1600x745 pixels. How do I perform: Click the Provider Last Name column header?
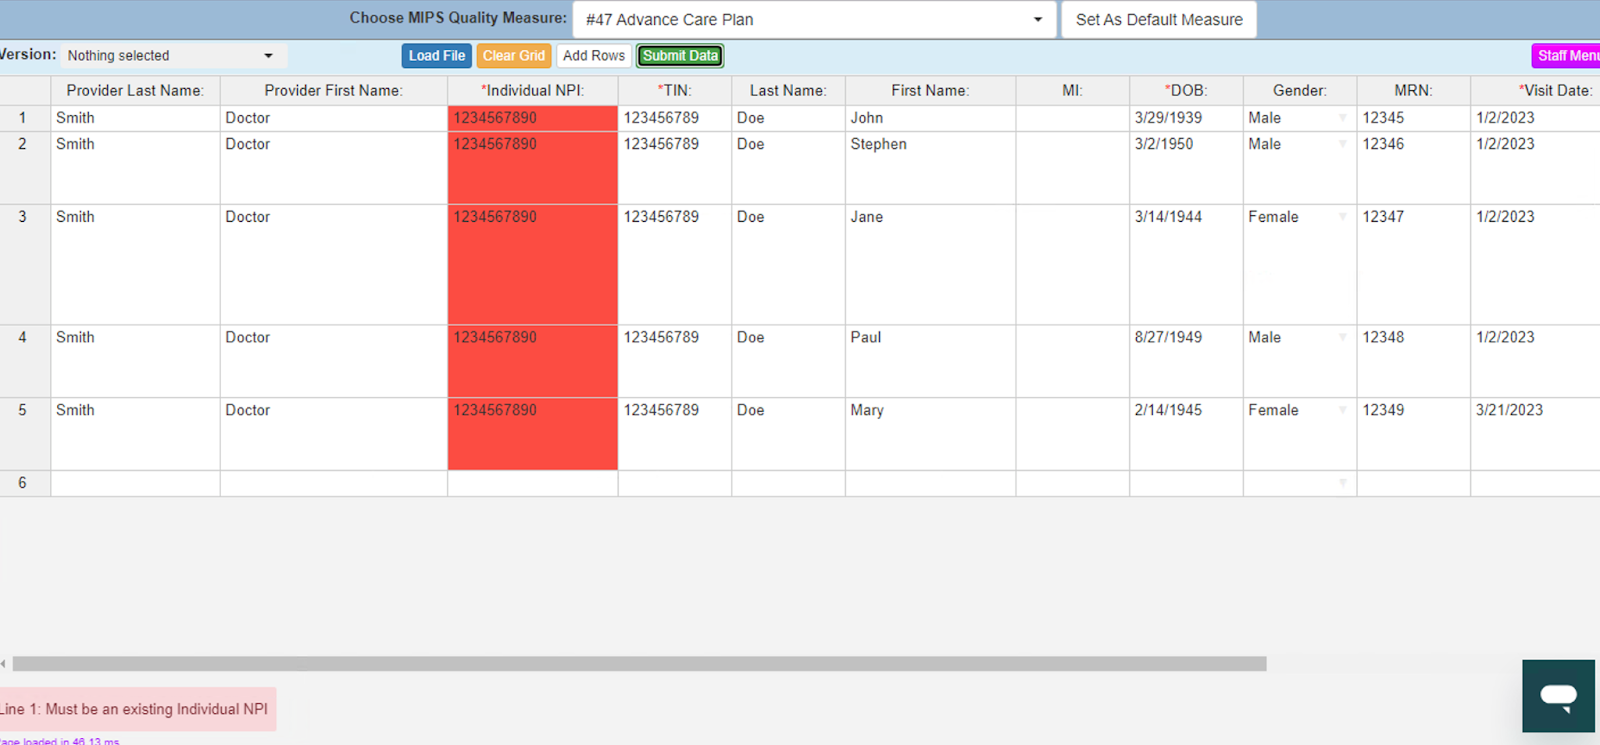point(135,91)
